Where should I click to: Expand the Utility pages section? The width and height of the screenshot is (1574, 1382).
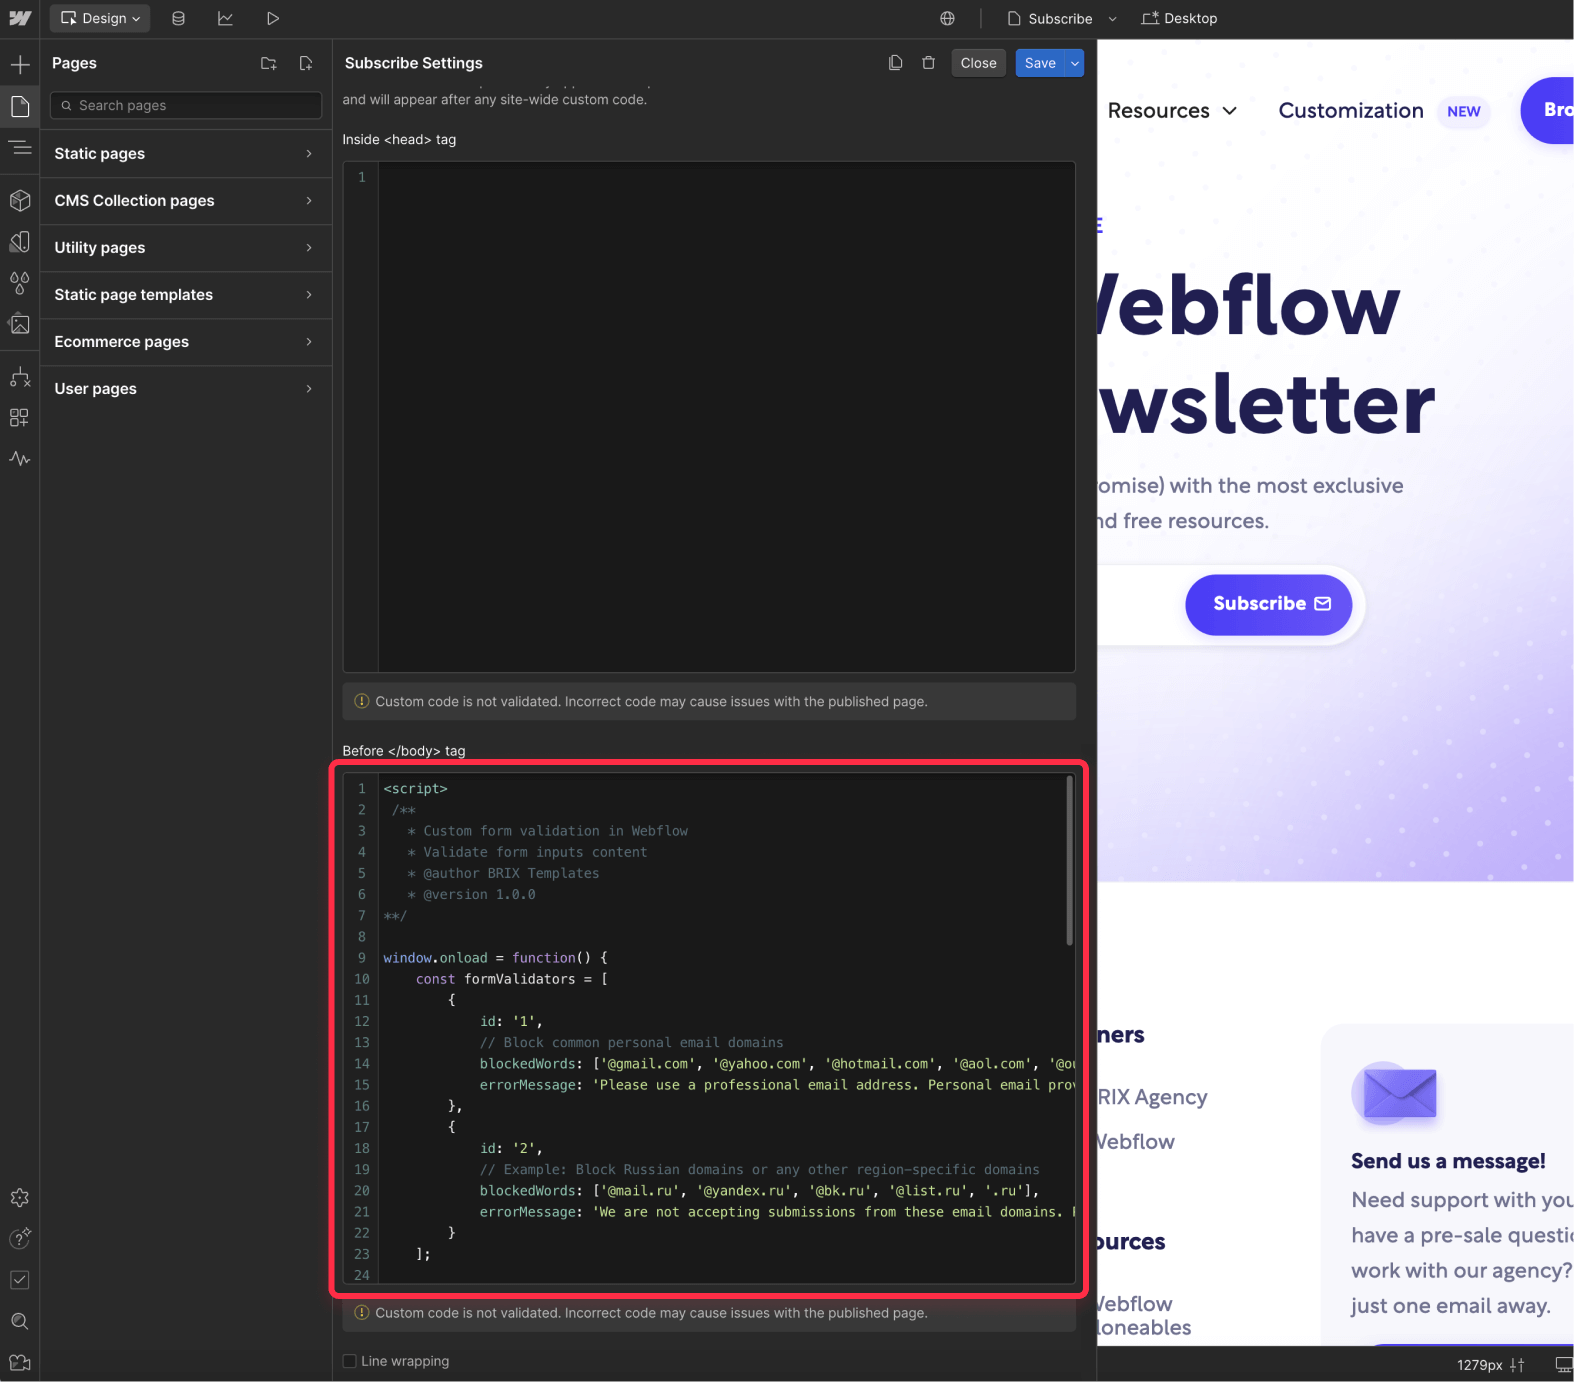(x=186, y=248)
